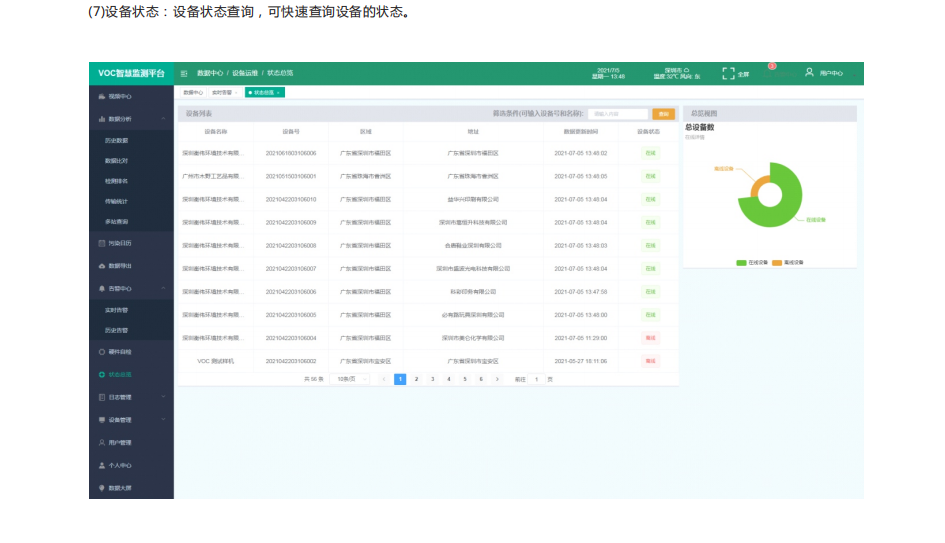Open 历史数据 in the sidebar
The height and width of the screenshot is (543, 945).
(117, 141)
